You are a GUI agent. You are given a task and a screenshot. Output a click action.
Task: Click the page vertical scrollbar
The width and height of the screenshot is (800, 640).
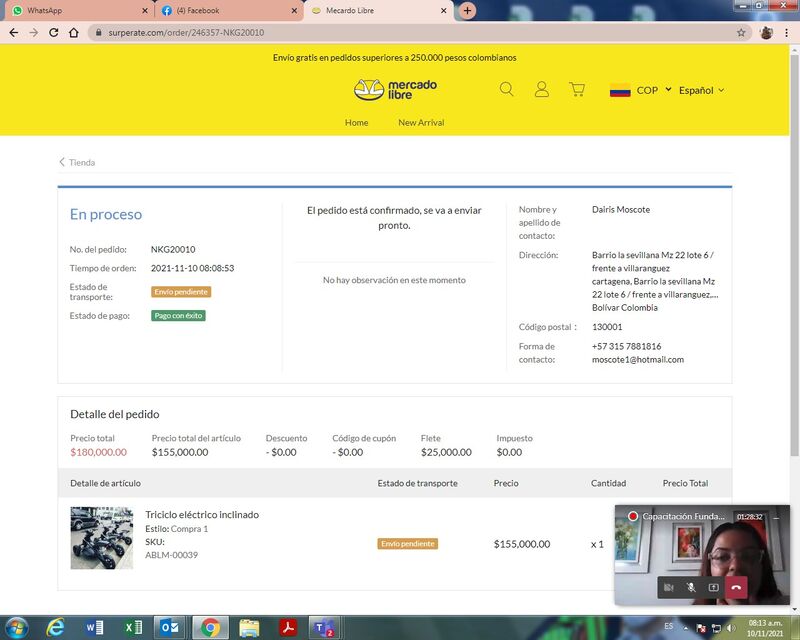[x=794, y=255]
